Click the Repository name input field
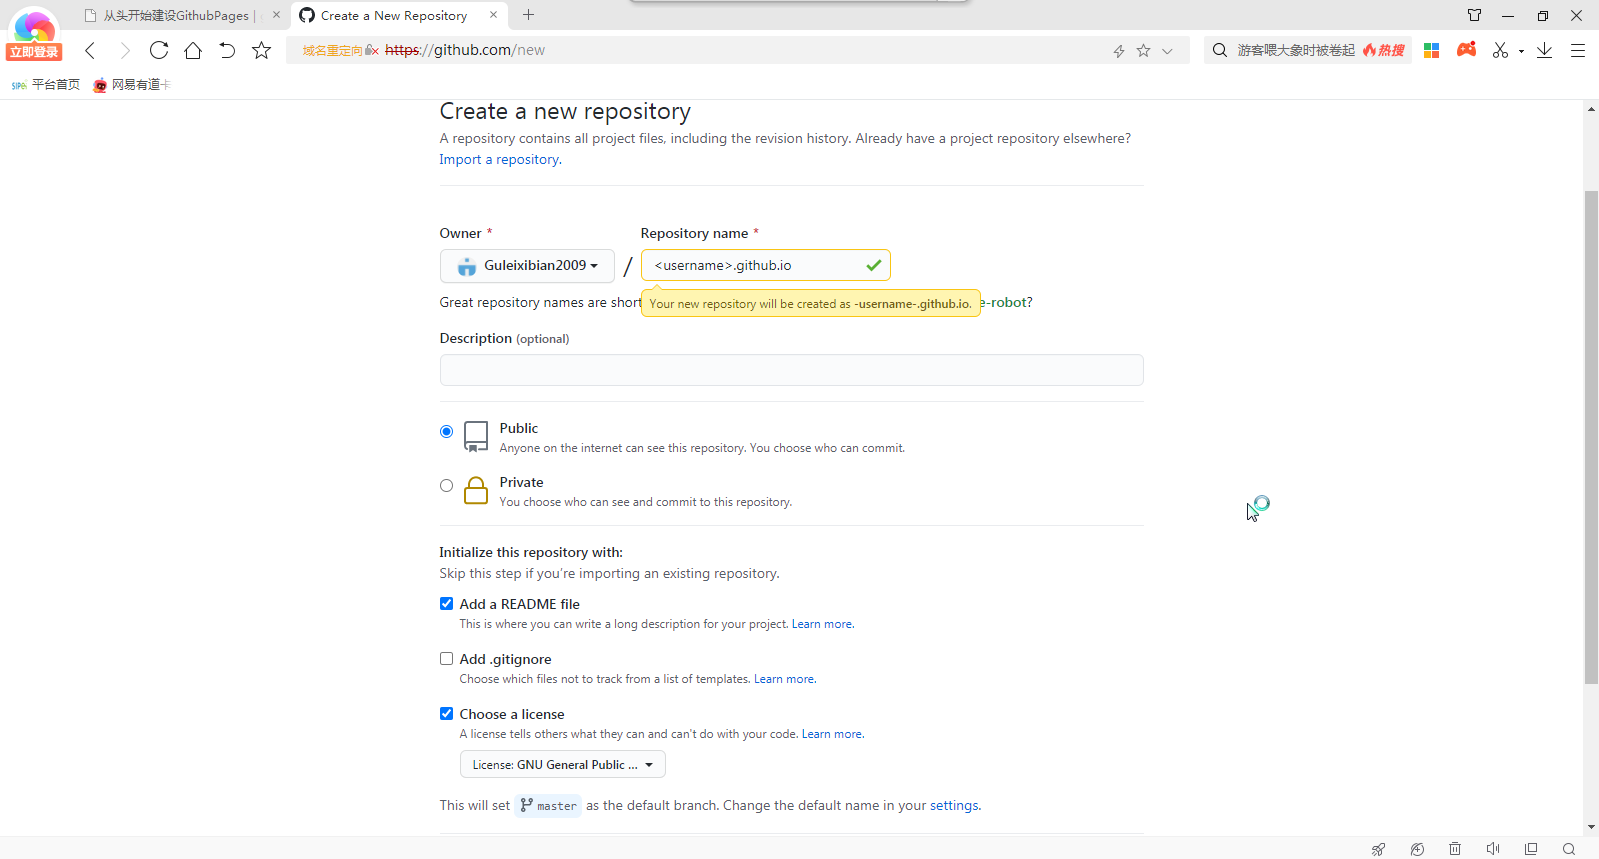 (x=765, y=265)
